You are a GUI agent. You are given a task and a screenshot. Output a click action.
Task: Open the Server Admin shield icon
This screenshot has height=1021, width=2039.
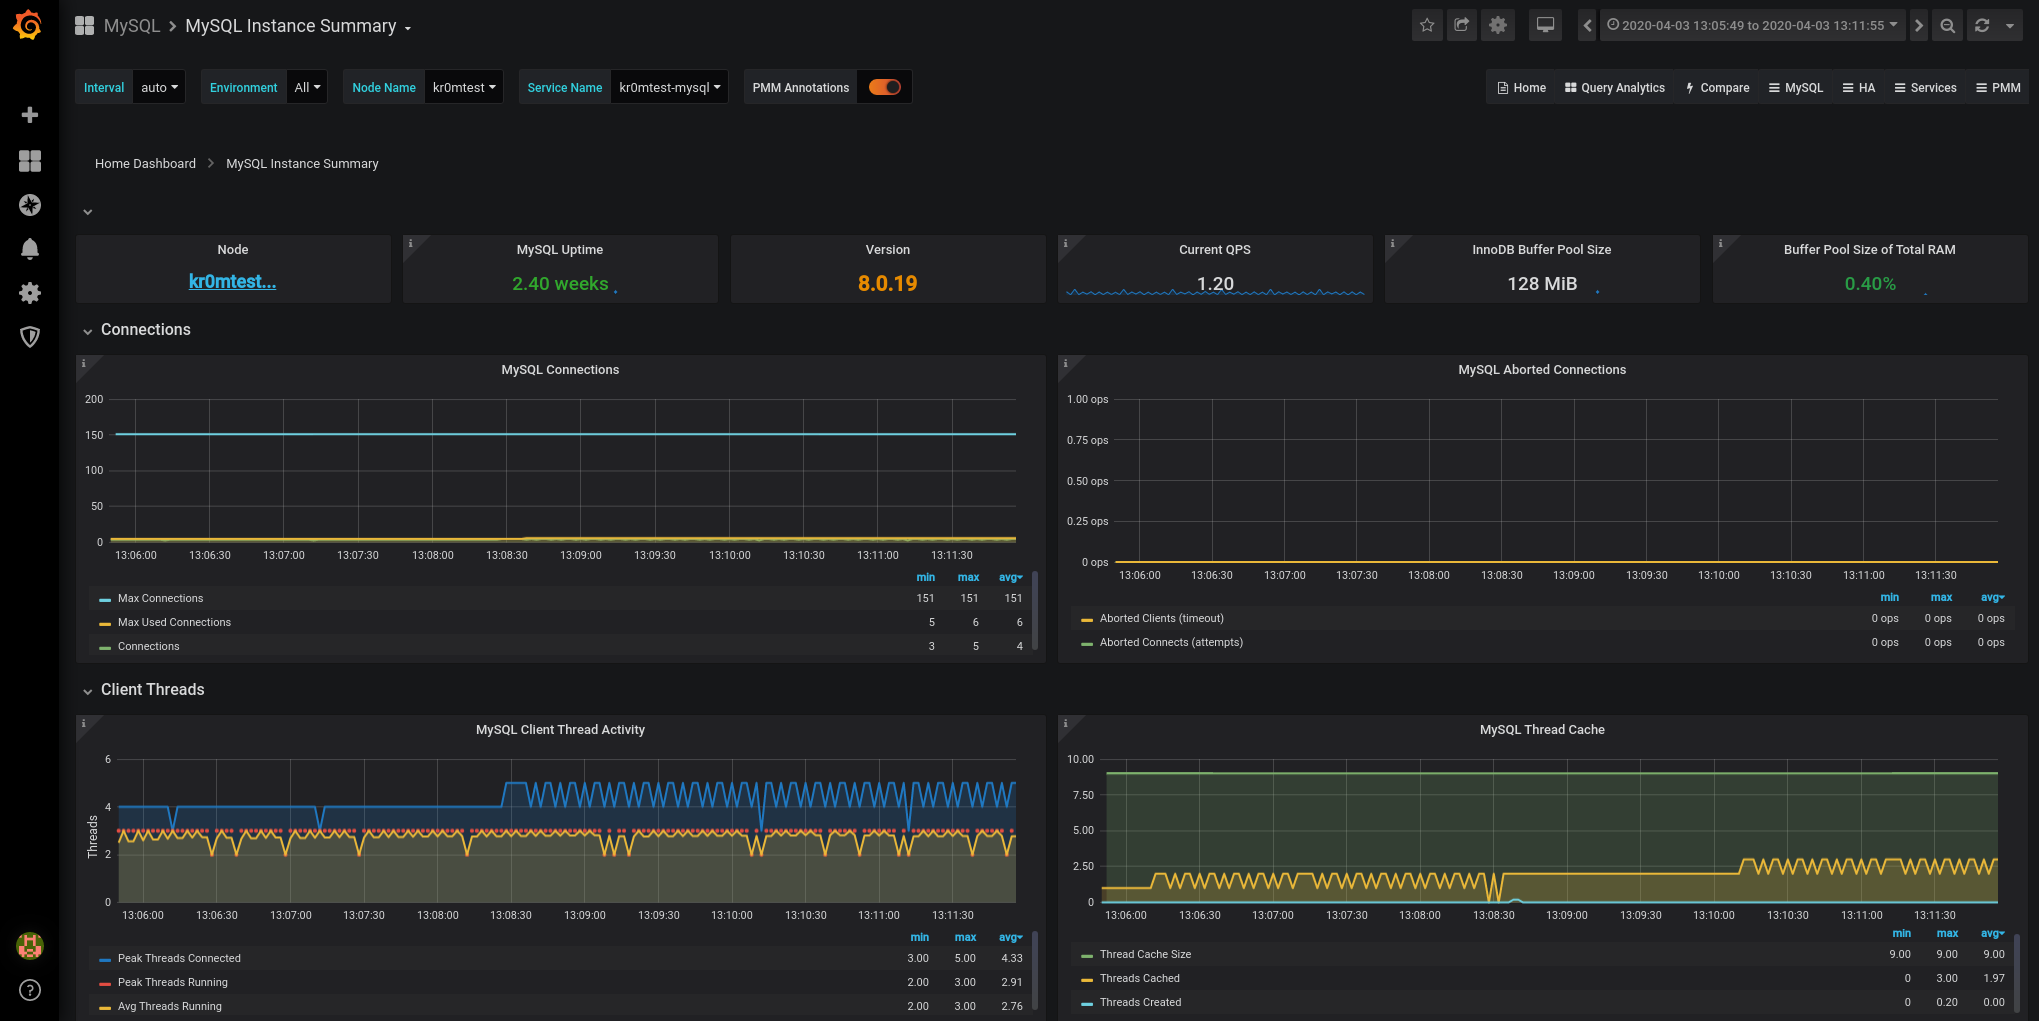30,337
